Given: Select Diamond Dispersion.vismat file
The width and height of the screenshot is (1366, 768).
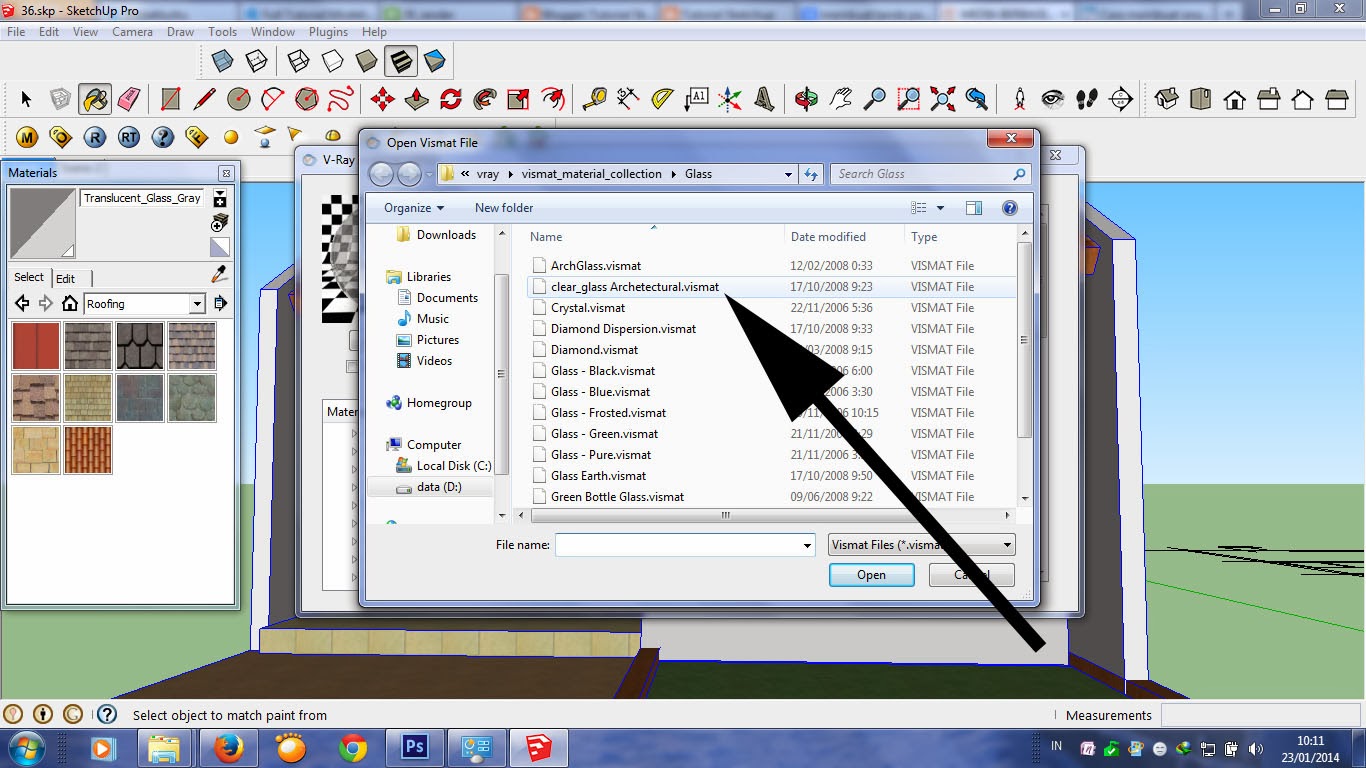Looking at the screenshot, I should pyautogui.click(x=623, y=329).
